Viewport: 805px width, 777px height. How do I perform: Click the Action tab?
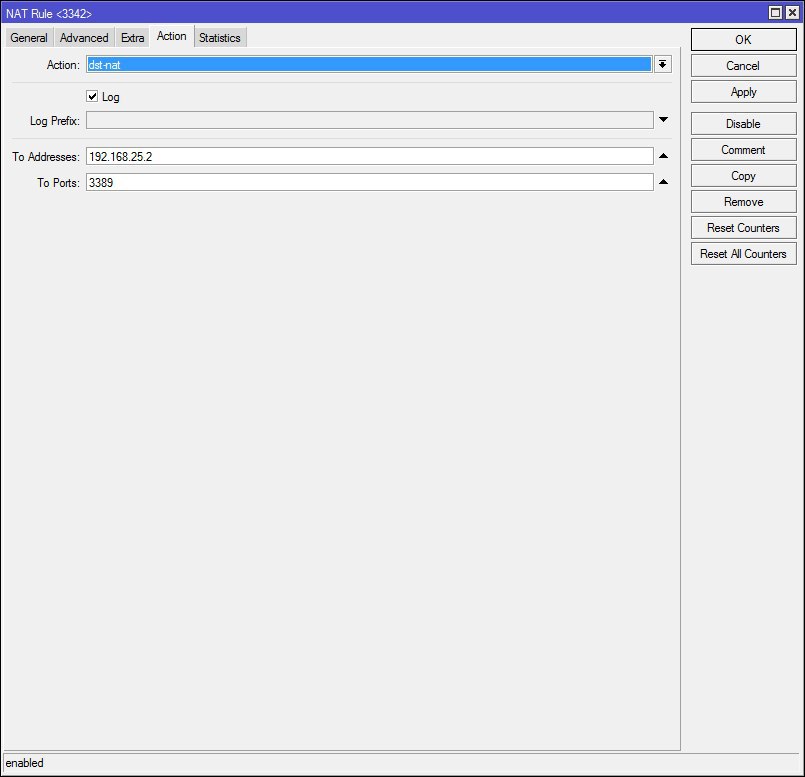point(171,36)
